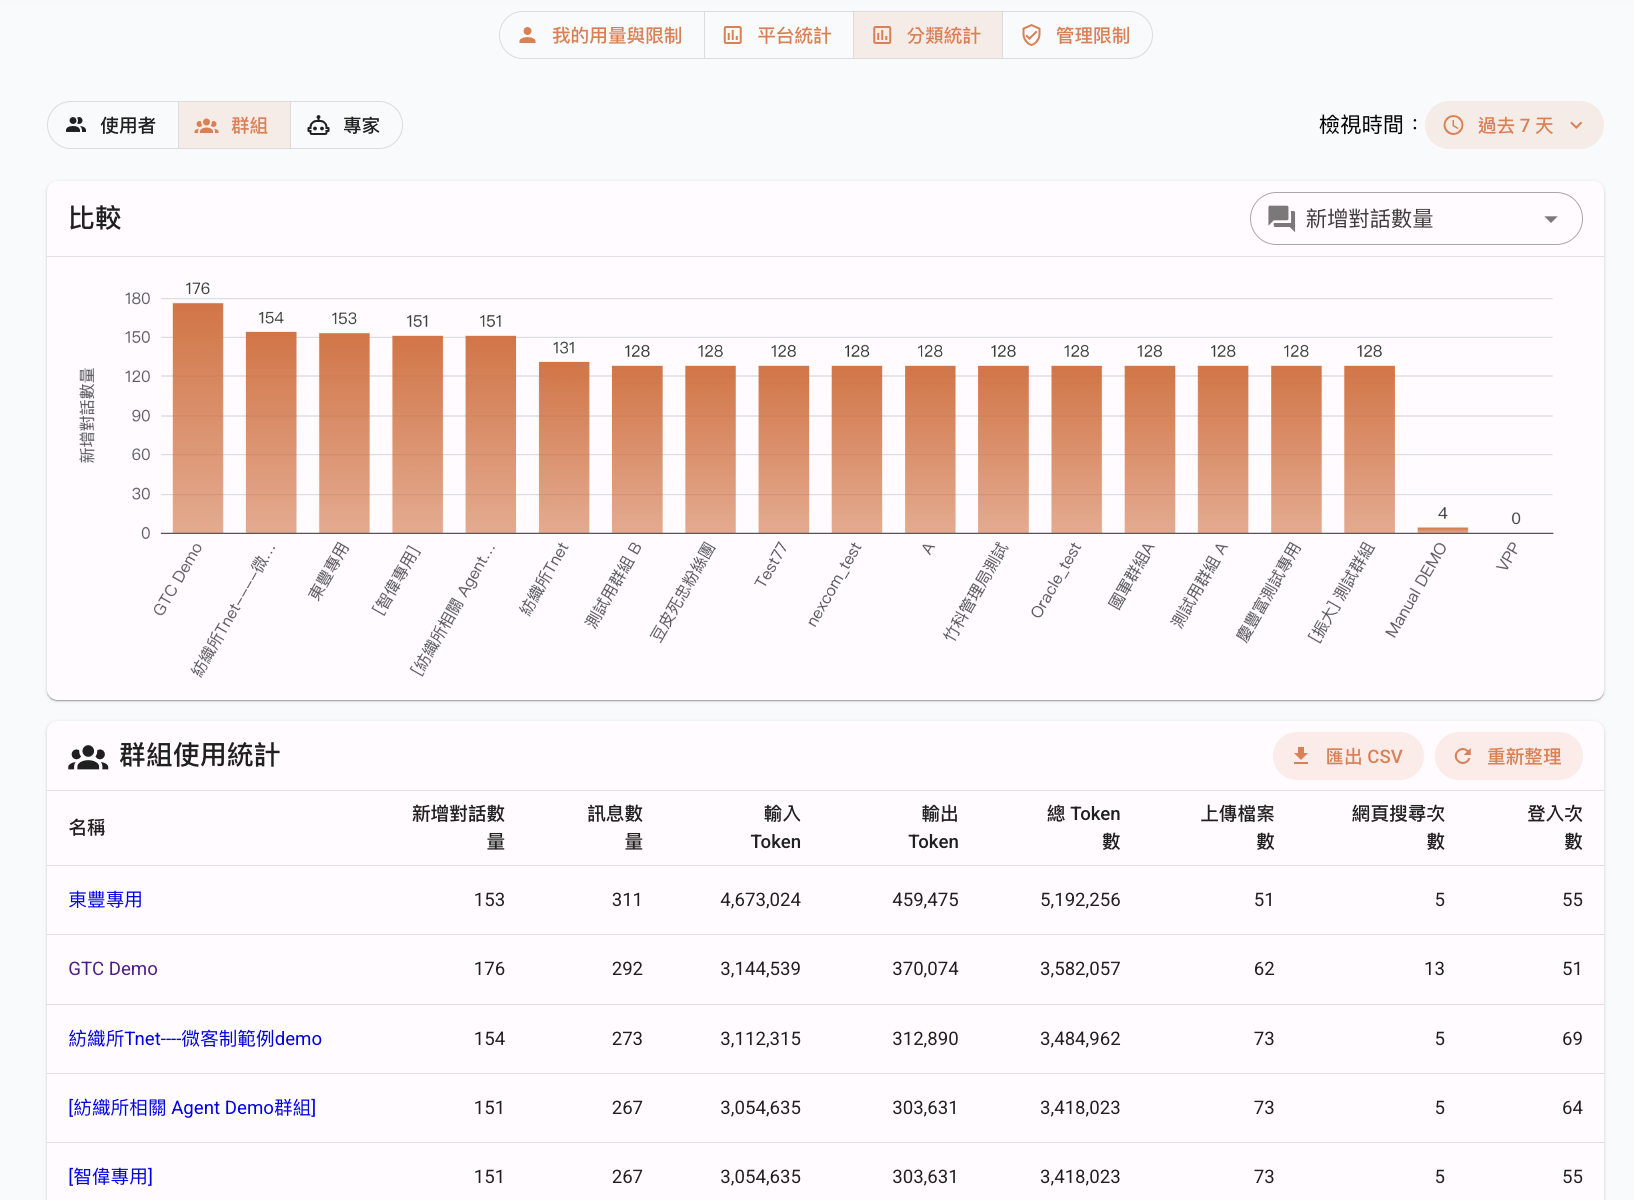Image resolution: width=1634 pixels, height=1200 pixels.
Task: Click the person icon in 我的用量與限制 tab
Action: tap(527, 35)
